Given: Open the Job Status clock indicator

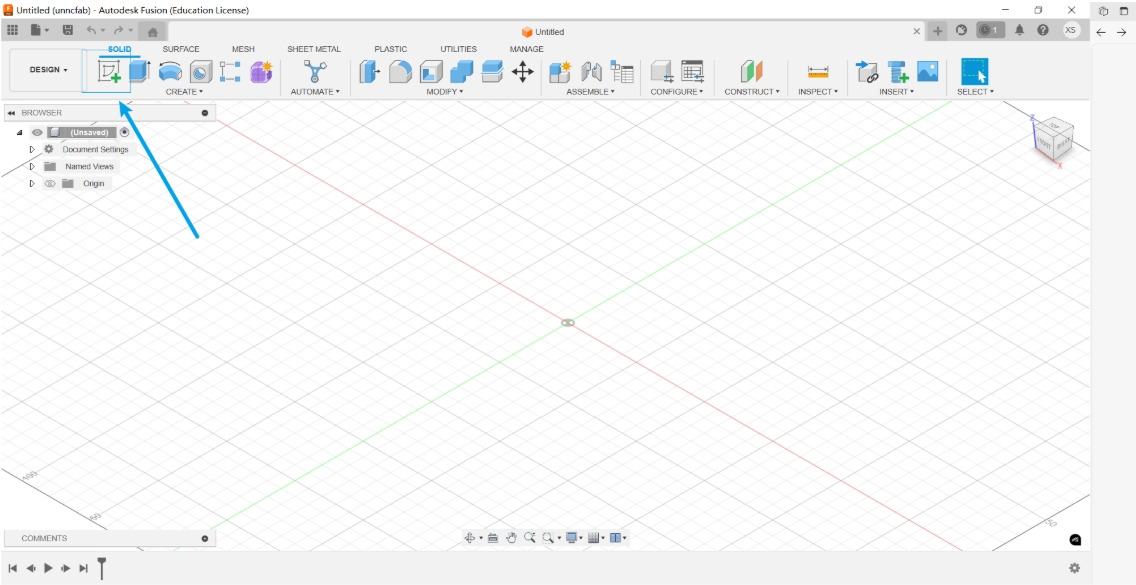Looking at the screenshot, I should tap(990, 30).
